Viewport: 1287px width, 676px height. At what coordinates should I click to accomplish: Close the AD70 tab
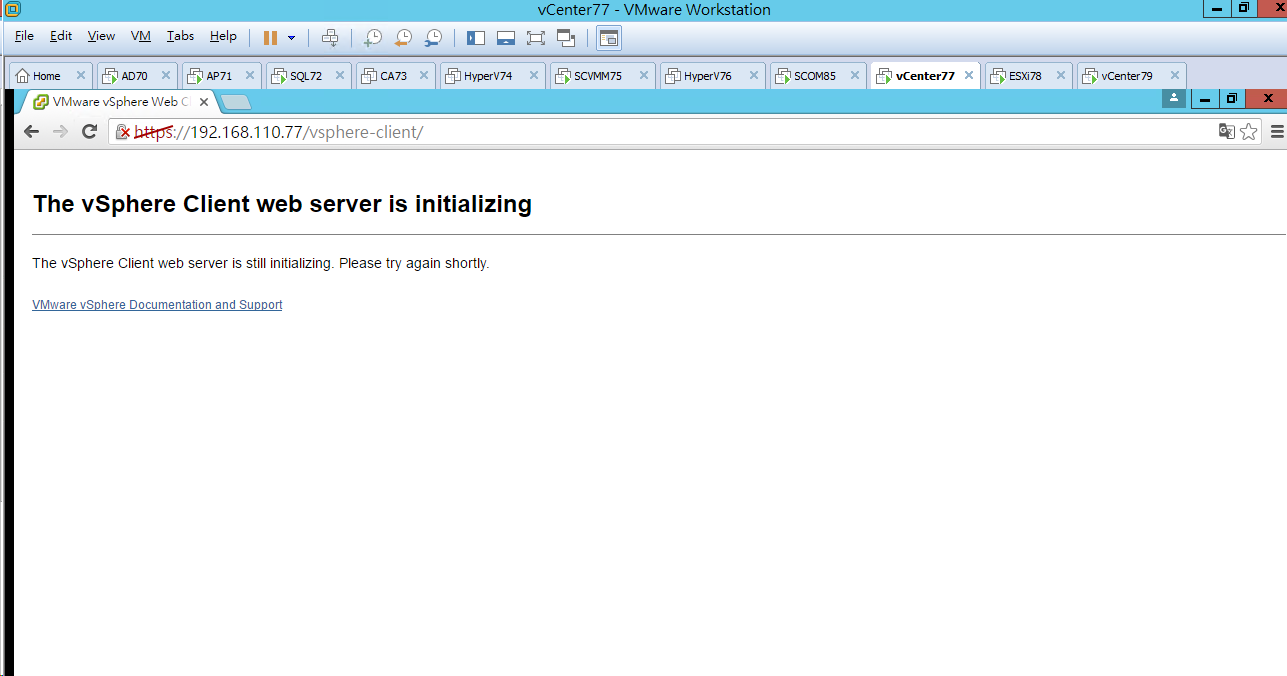pos(166,75)
